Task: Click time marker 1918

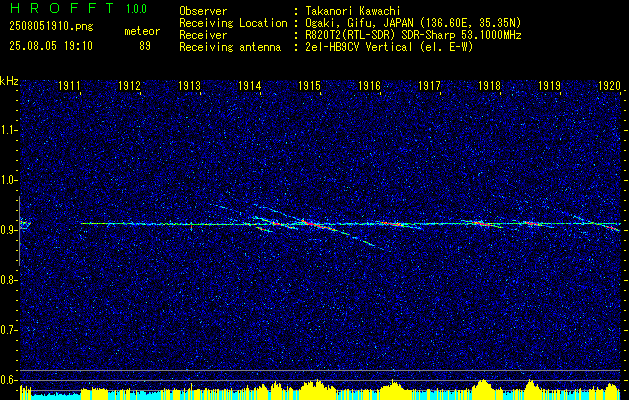Action: pyautogui.click(x=489, y=85)
